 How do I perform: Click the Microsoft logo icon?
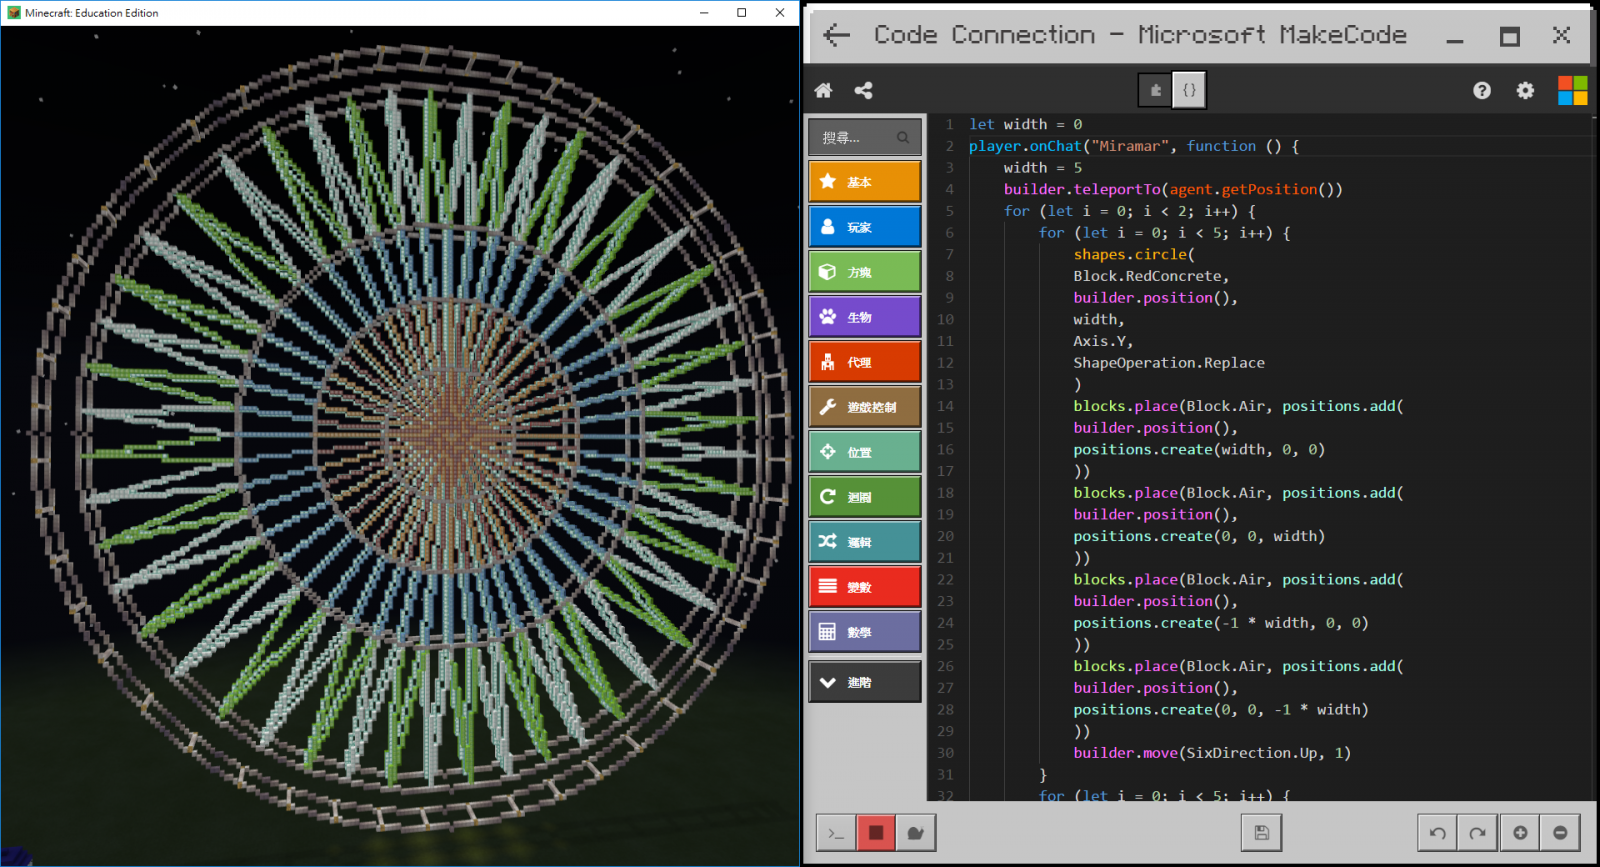1572,91
